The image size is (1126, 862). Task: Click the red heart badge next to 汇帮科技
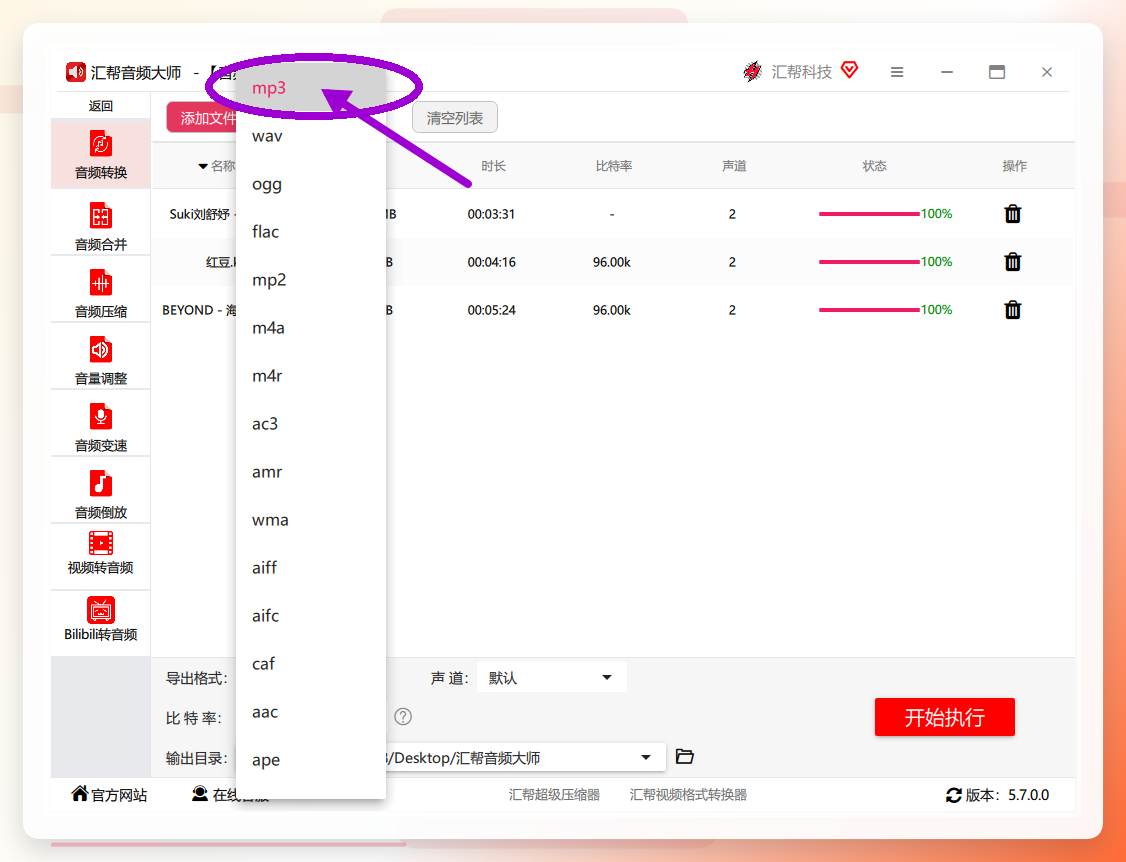850,70
